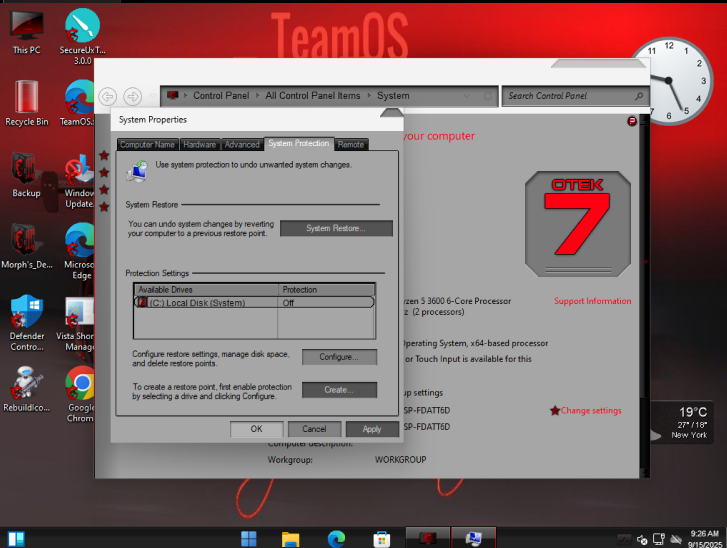The image size is (727, 548).
Task: Open Morph's_De... desktop icon
Action: (26, 247)
